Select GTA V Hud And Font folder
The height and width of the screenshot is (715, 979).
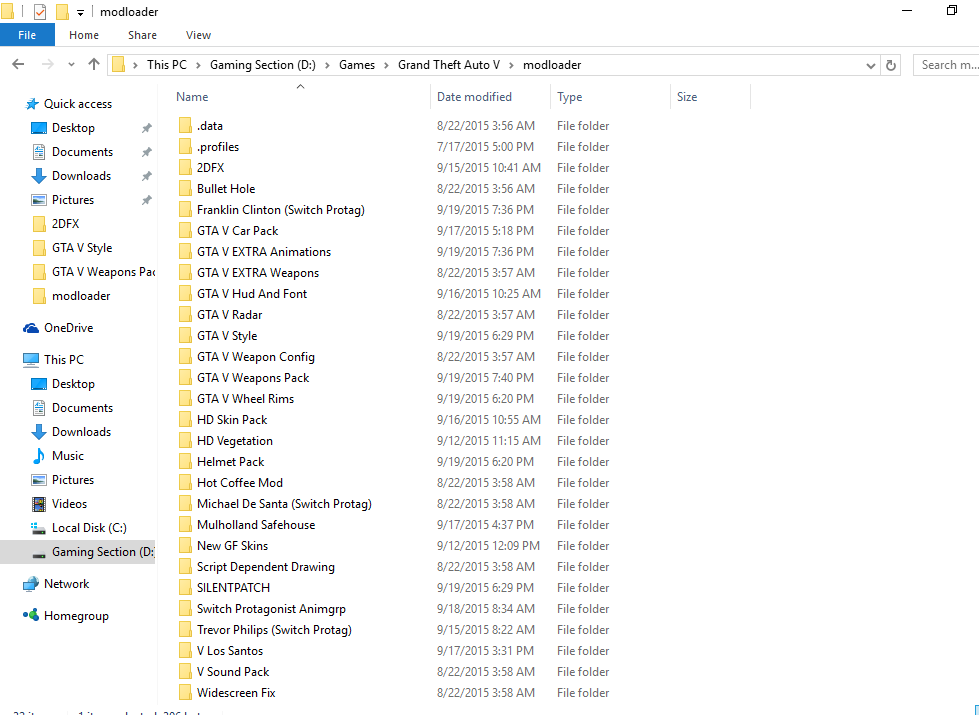(x=252, y=294)
